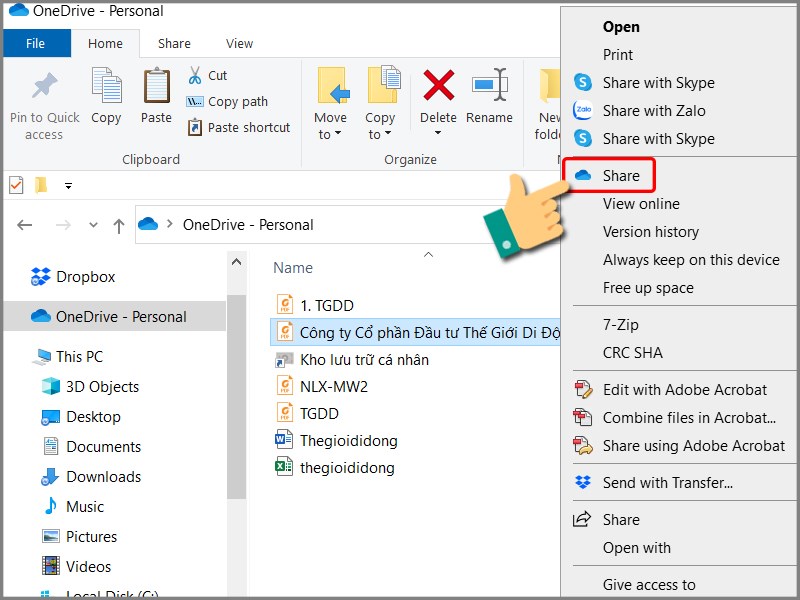Viewport: 800px width, 600px height.
Task: Expand the Copy to dropdown arrow
Action: click(x=388, y=134)
